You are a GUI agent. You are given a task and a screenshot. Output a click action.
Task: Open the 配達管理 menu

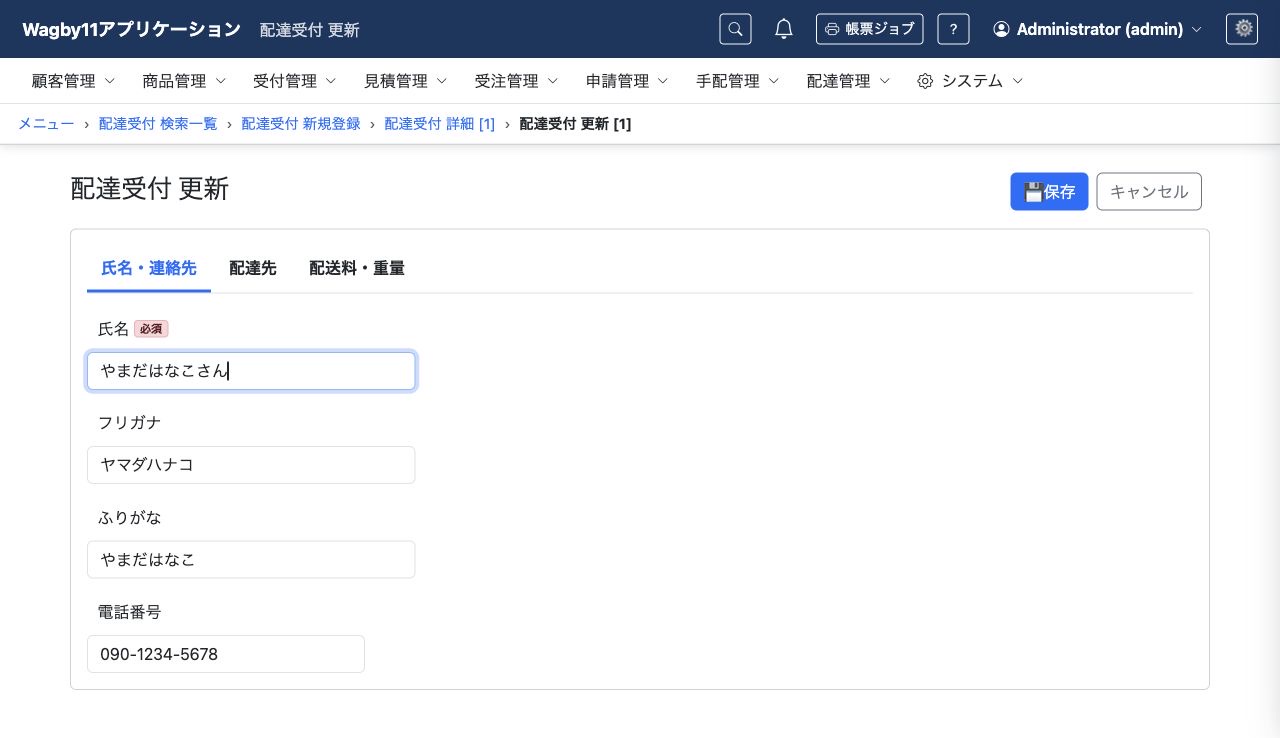pos(849,81)
